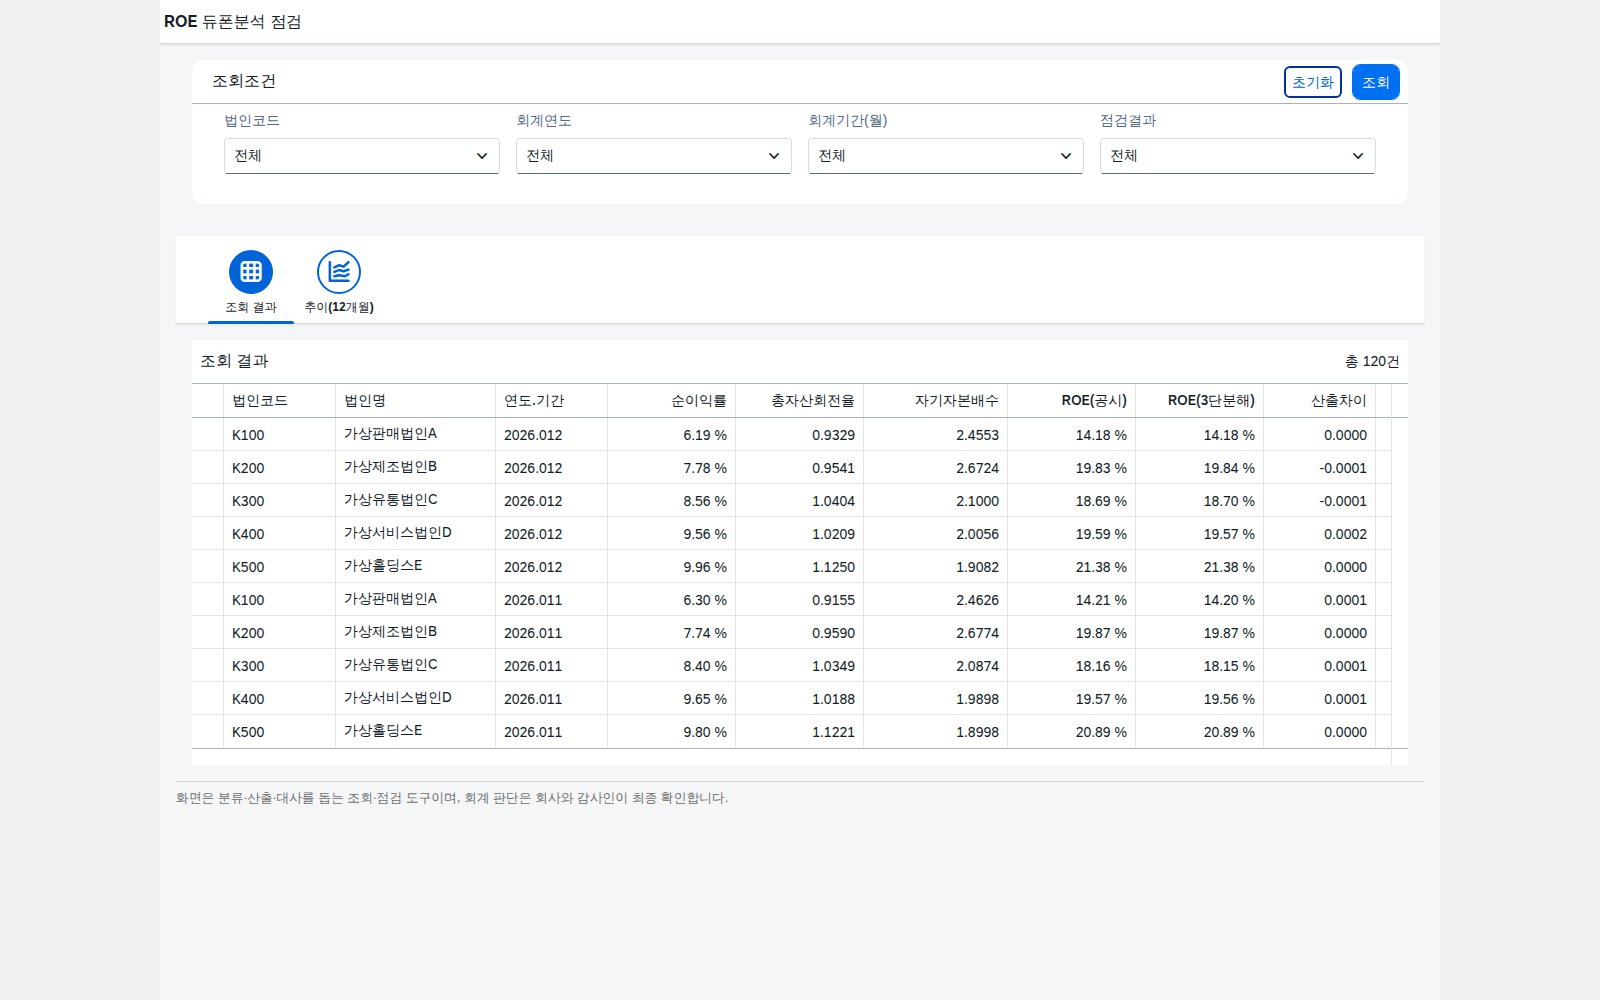Image resolution: width=1600 pixels, height=1000 pixels.
Task: Click net margin value 9.65 %
Action: coord(705,699)
